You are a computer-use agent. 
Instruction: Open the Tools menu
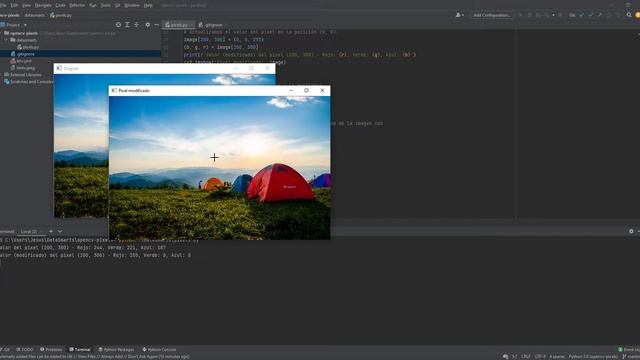coord(106,5)
